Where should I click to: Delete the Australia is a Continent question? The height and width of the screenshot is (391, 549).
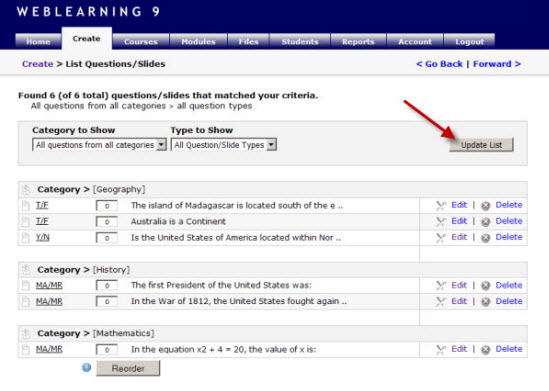point(509,221)
